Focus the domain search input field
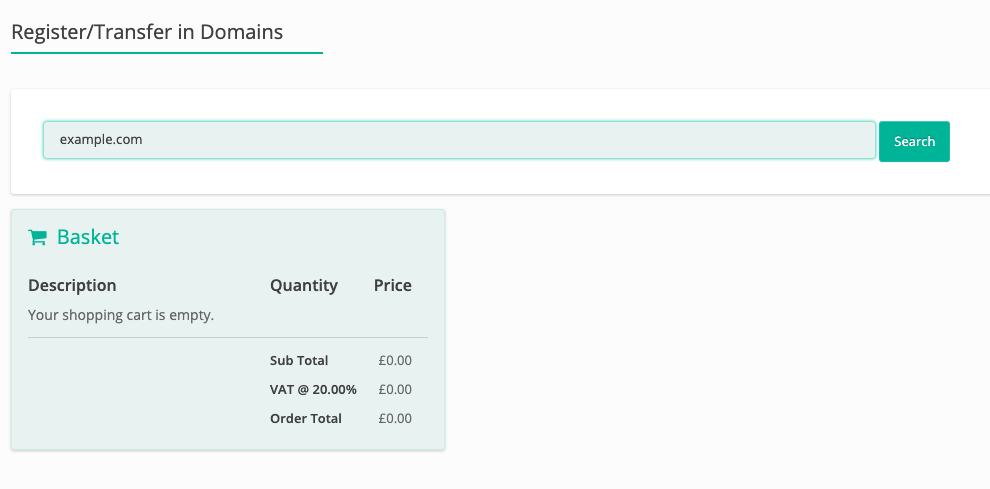 point(459,140)
